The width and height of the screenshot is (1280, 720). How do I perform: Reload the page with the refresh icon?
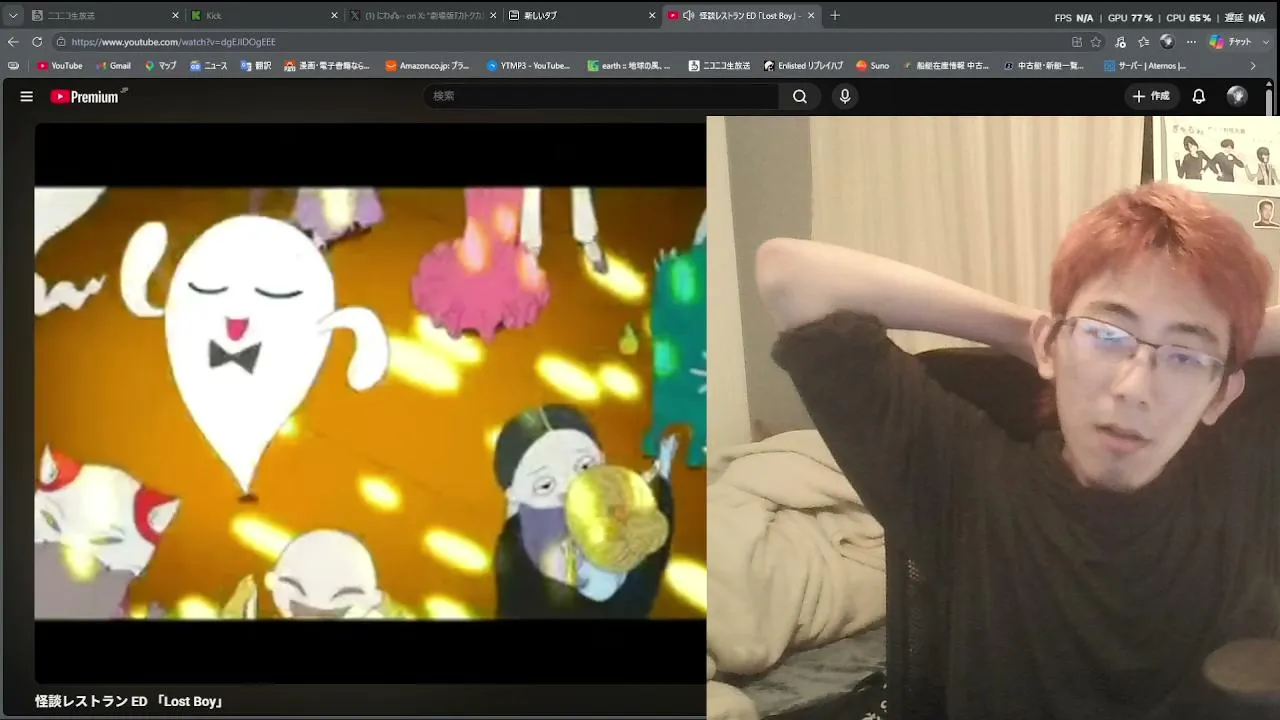click(37, 42)
